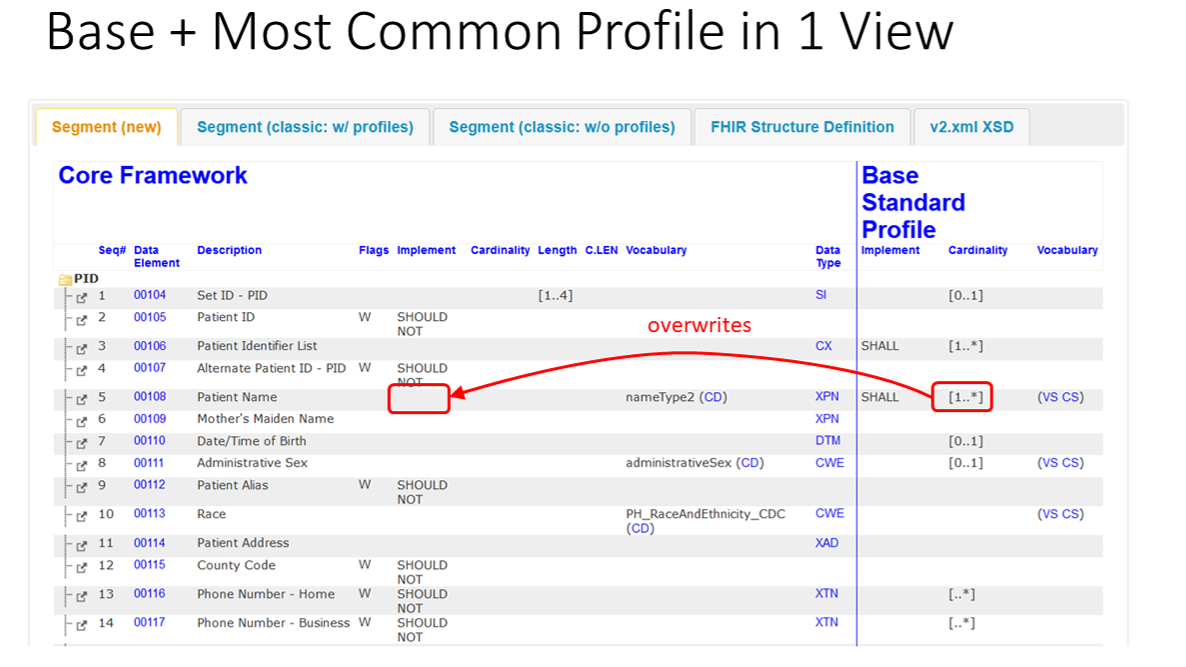Click the XPN data type for Patient Name
Viewport: 1186px width, 667px height.
click(x=827, y=397)
